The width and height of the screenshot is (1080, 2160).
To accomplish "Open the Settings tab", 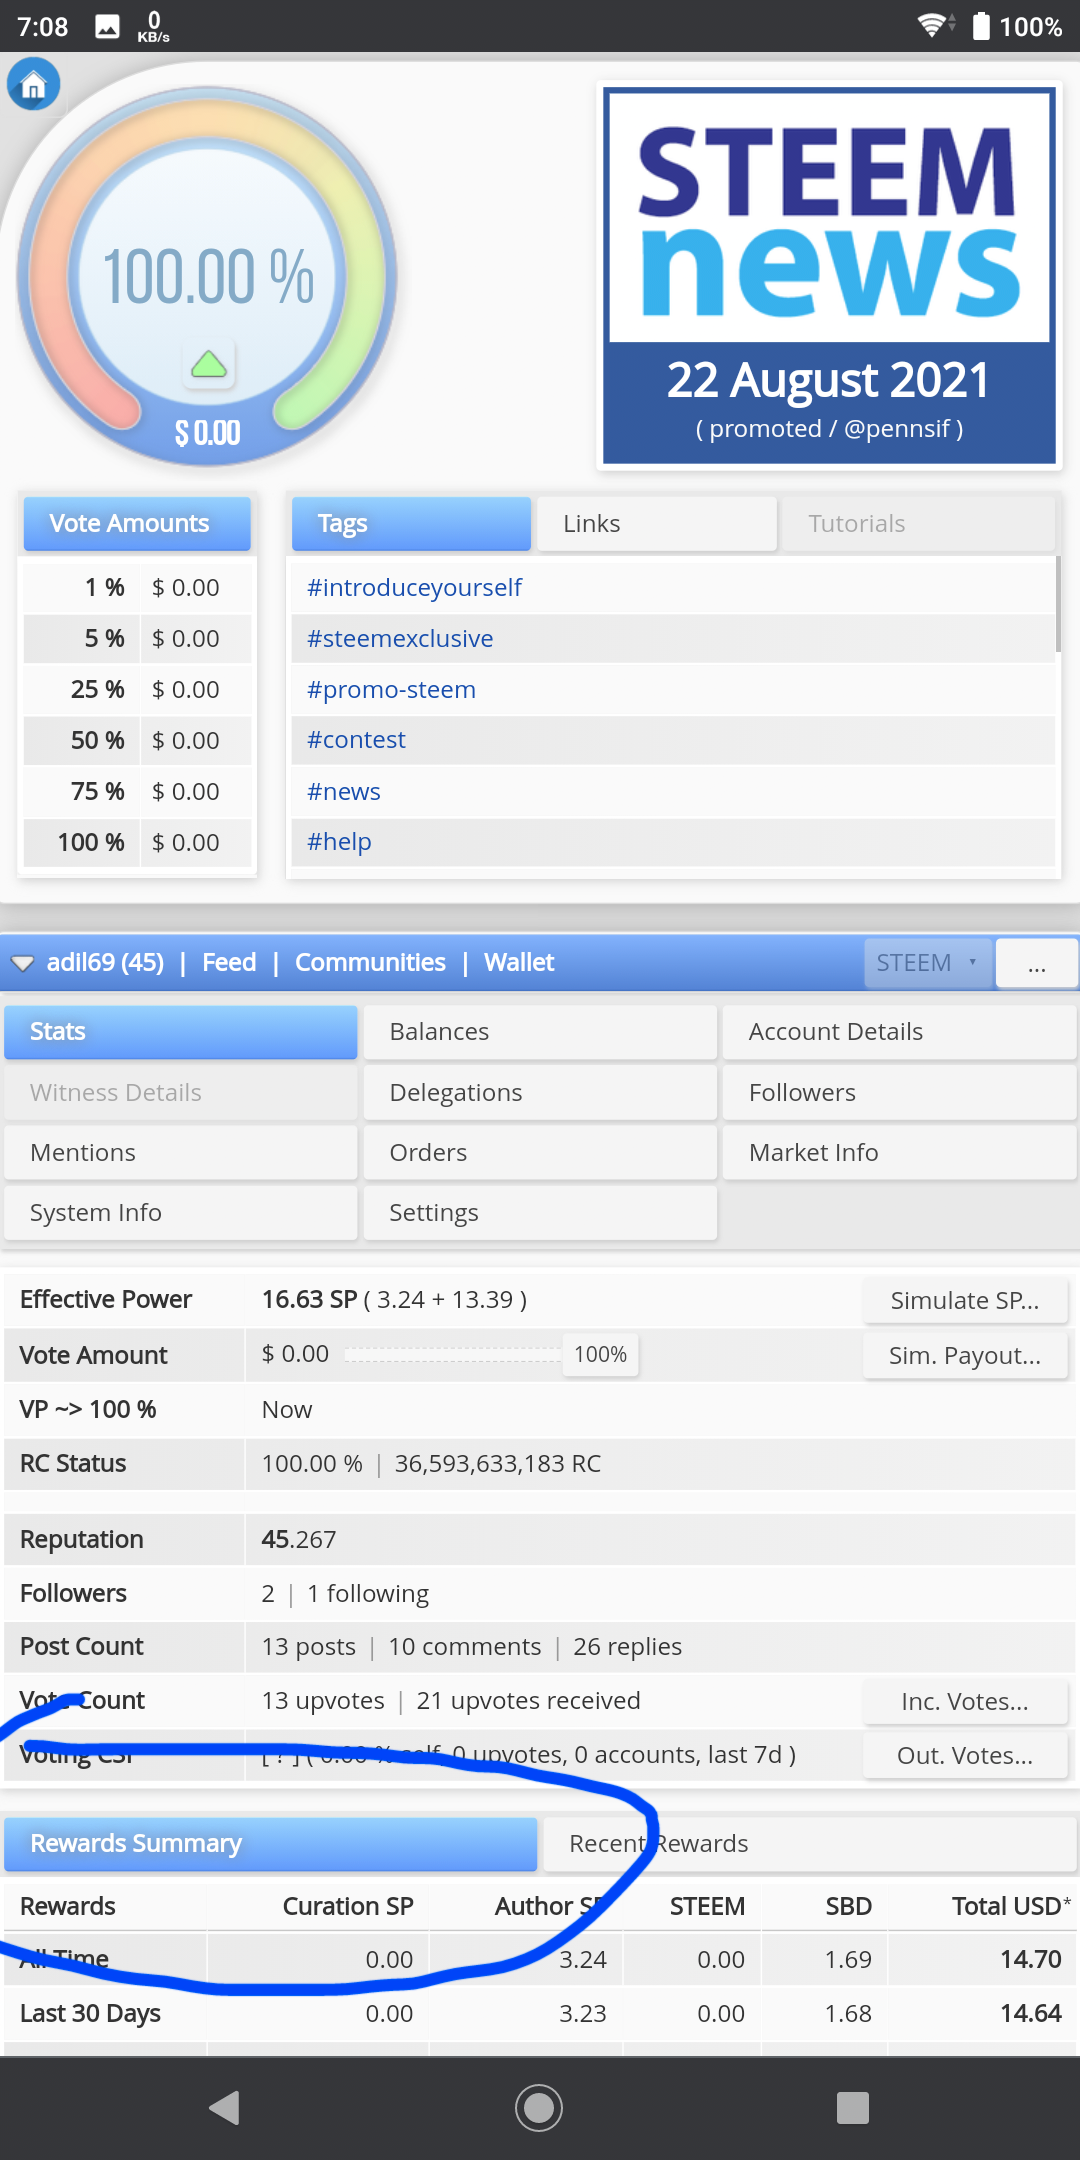I will pyautogui.click(x=540, y=1212).
